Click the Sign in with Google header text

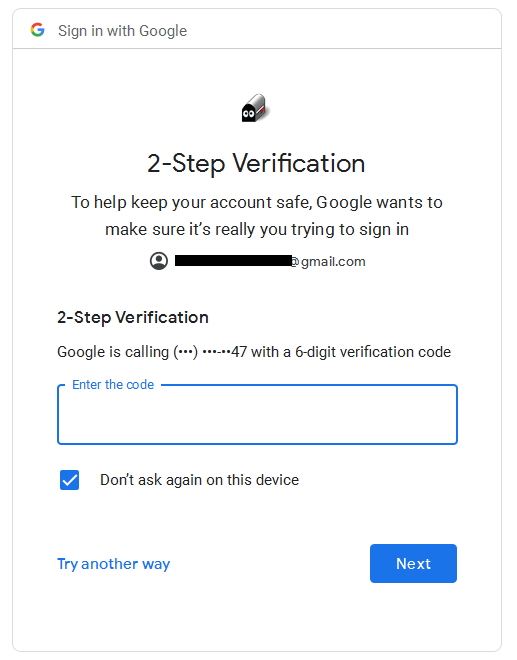[122, 31]
